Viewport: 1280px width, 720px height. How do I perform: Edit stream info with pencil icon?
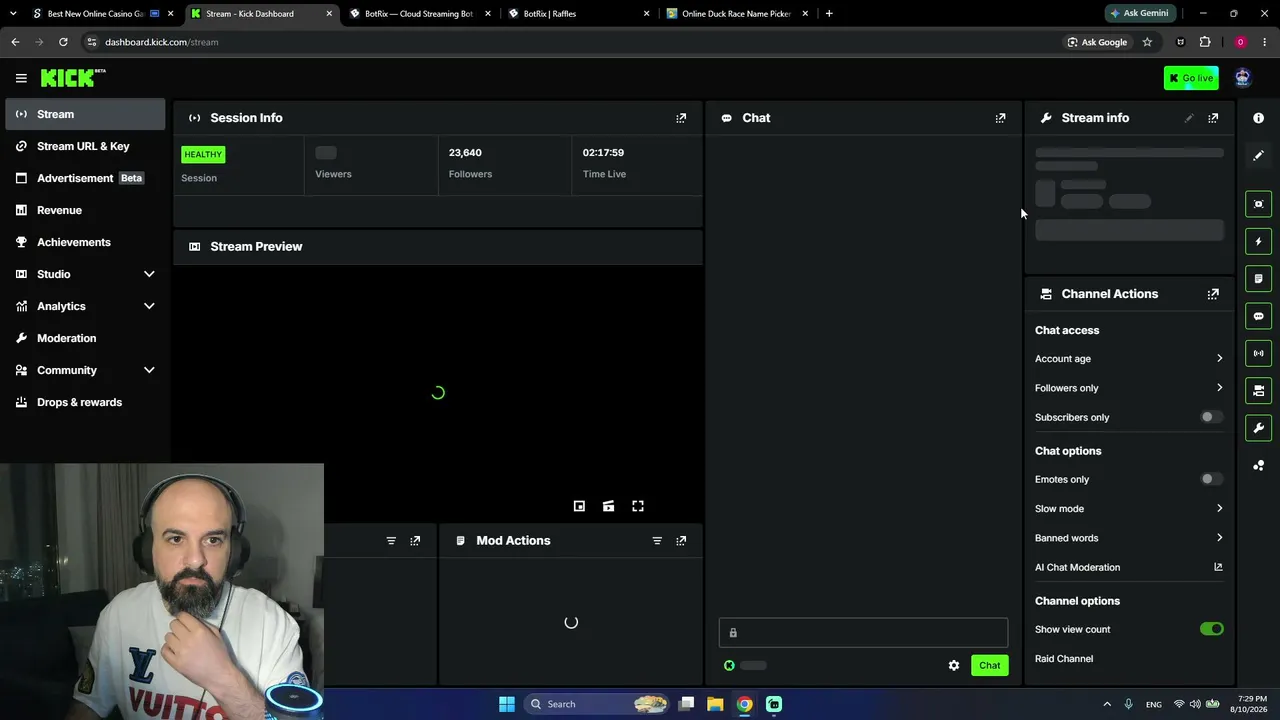click(x=1189, y=118)
